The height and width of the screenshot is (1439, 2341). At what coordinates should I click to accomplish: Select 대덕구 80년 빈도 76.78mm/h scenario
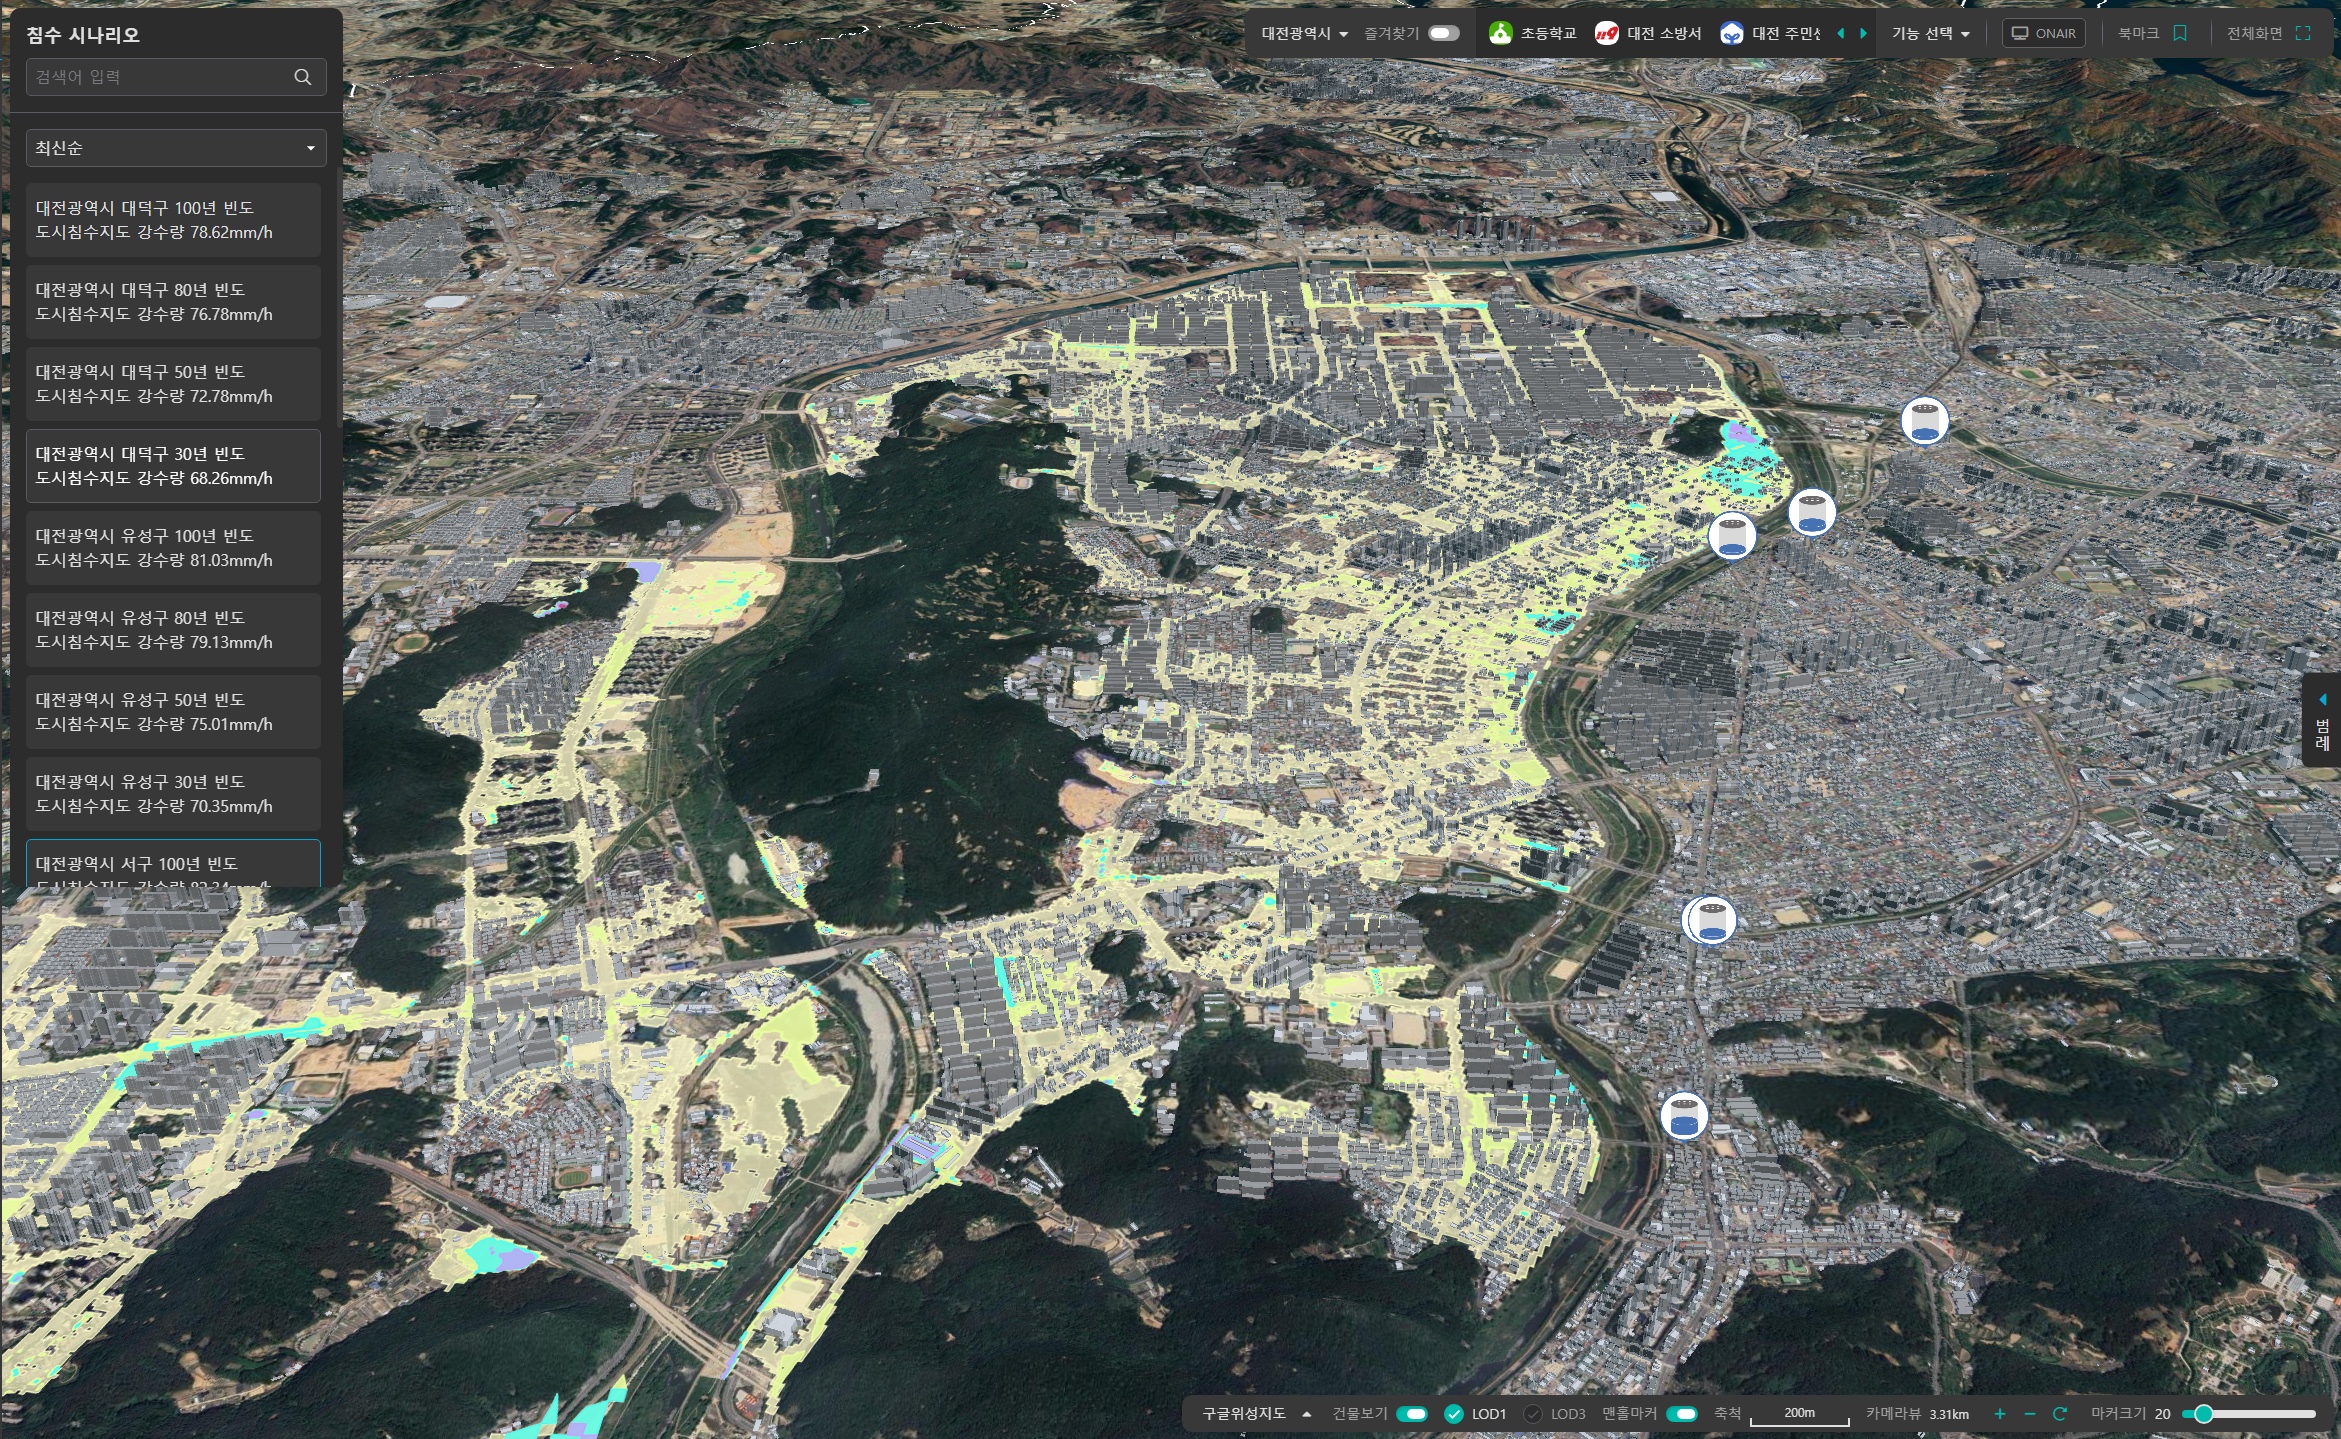[173, 302]
